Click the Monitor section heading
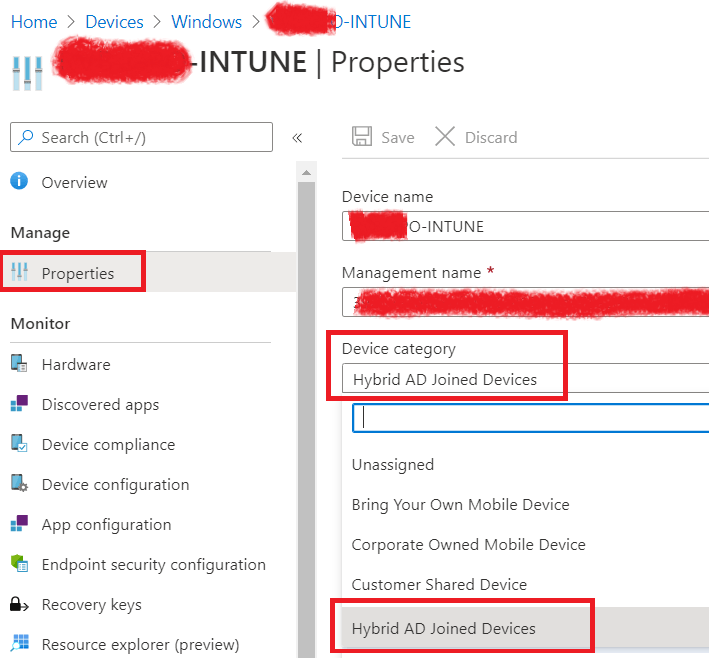Image resolution: width=709 pixels, height=658 pixels. 40,323
